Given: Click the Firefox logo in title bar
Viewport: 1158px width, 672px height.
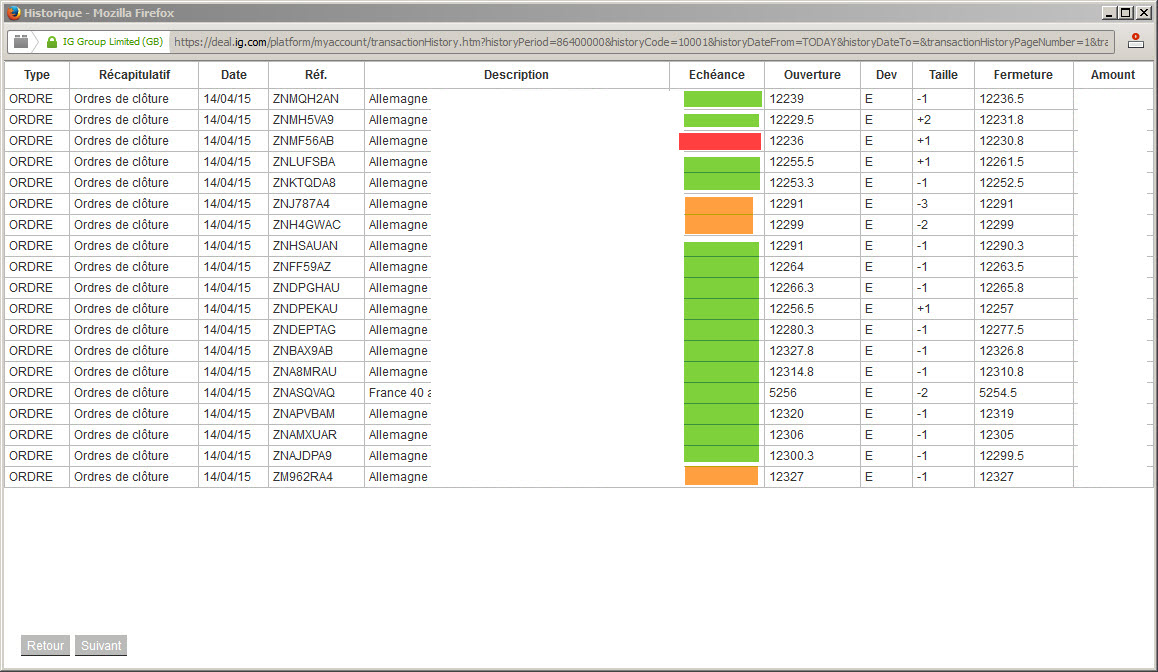Looking at the screenshot, I should tap(13, 13).
